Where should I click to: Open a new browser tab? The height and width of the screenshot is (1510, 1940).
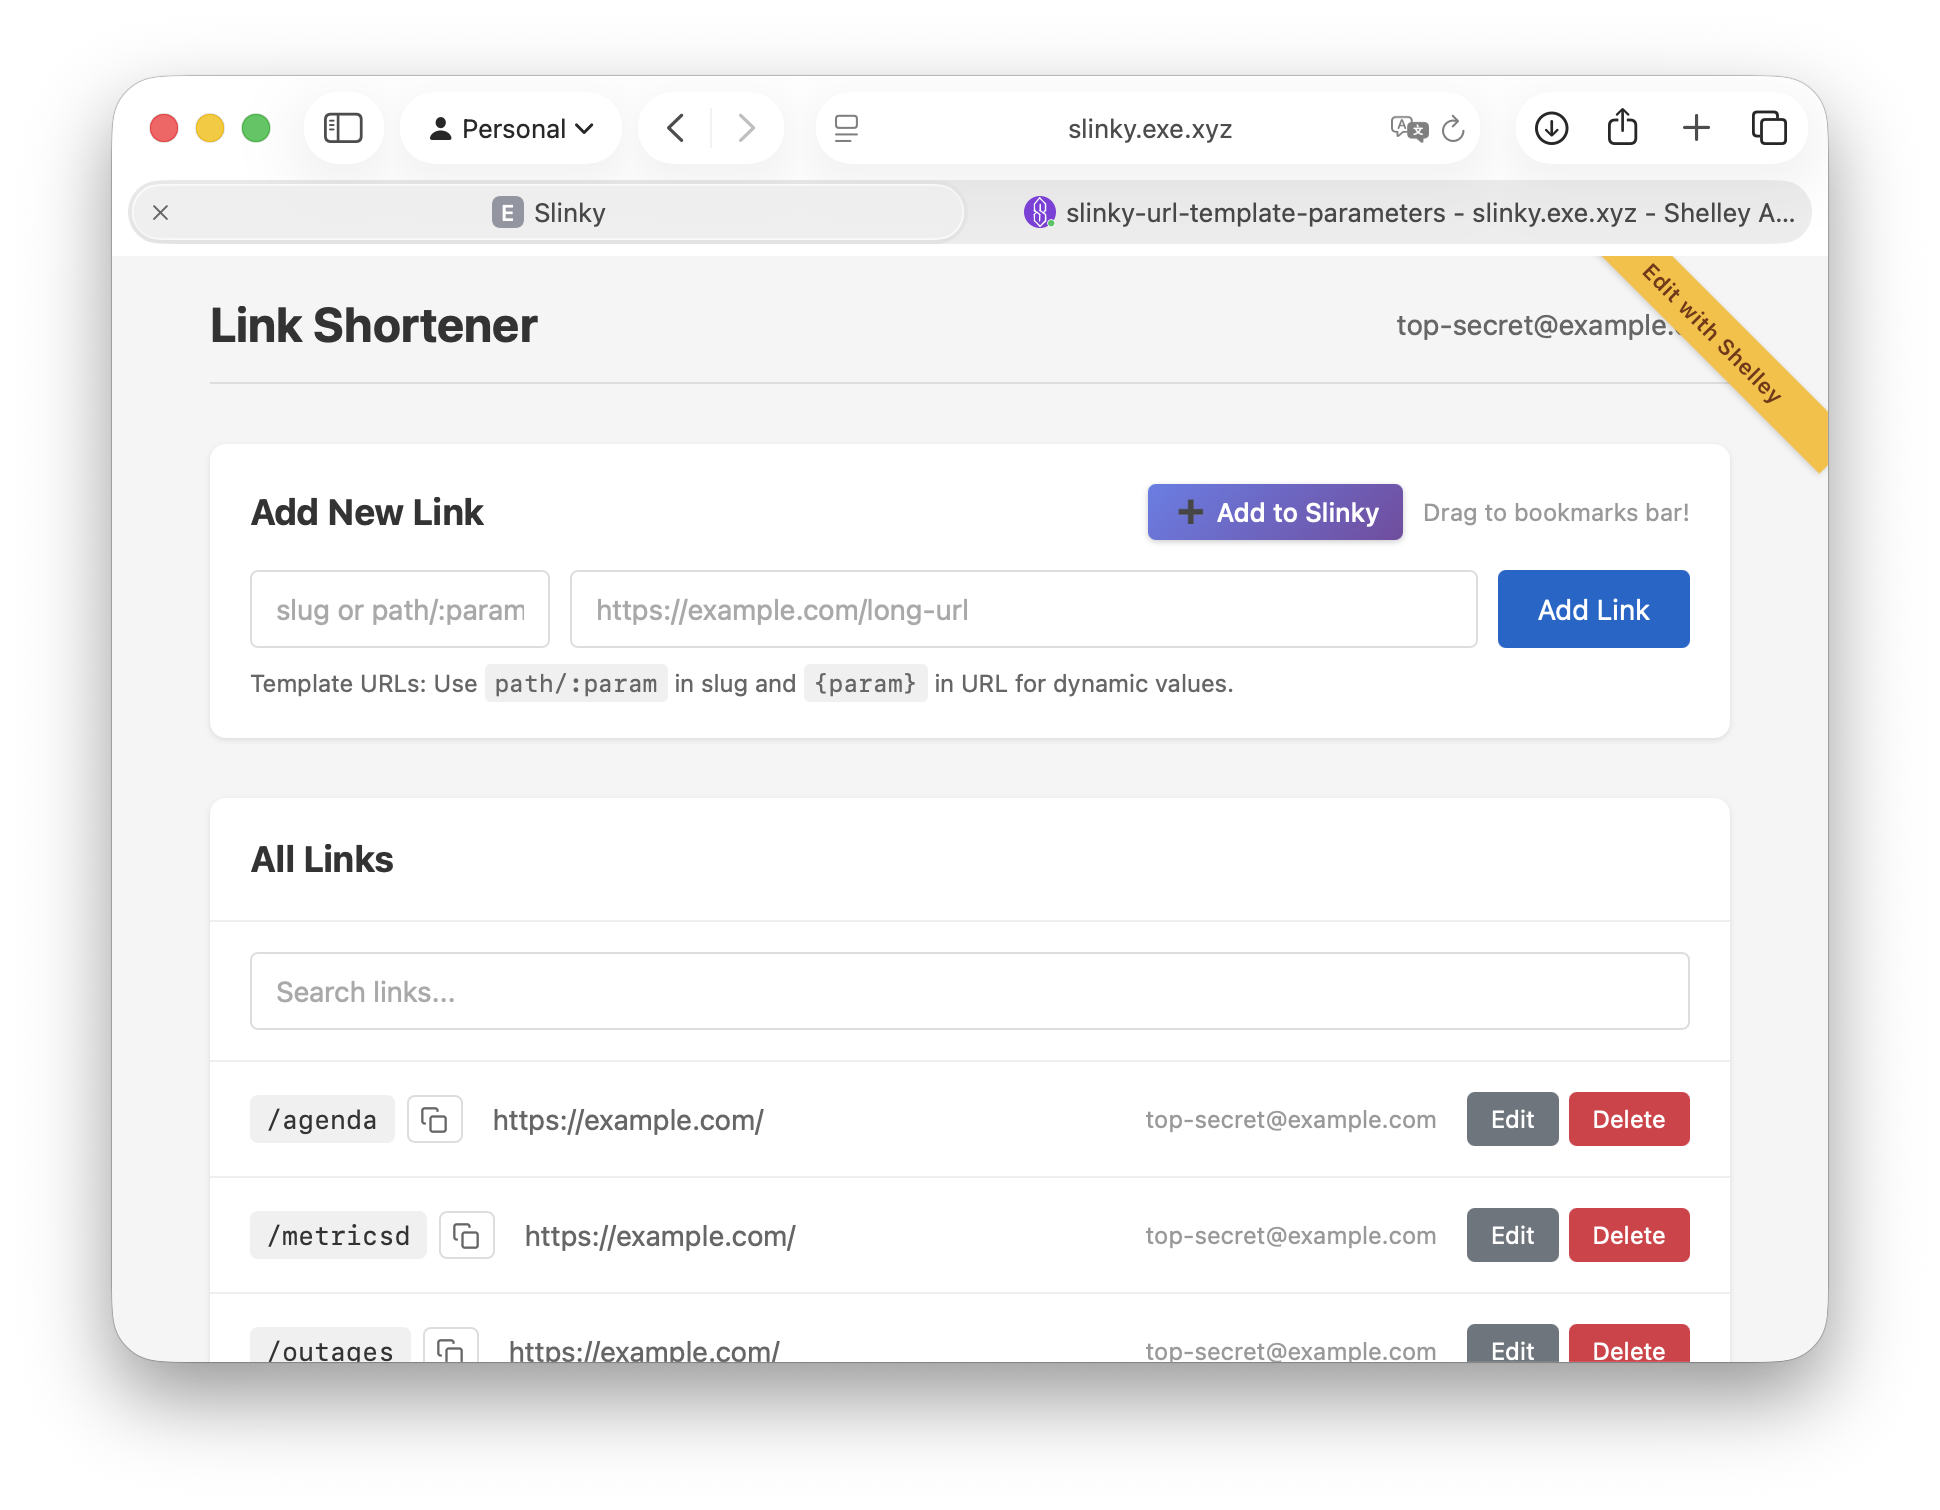[x=1696, y=128]
